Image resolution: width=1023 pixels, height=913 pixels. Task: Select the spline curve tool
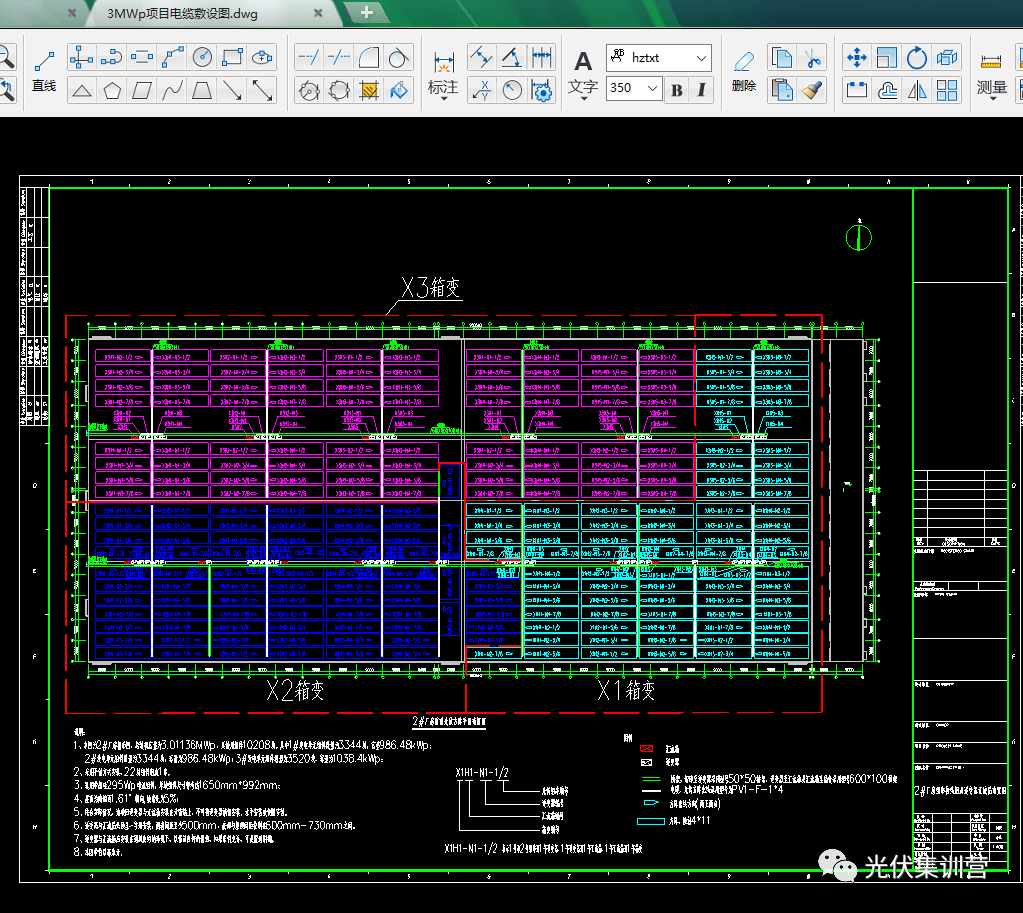[172, 90]
